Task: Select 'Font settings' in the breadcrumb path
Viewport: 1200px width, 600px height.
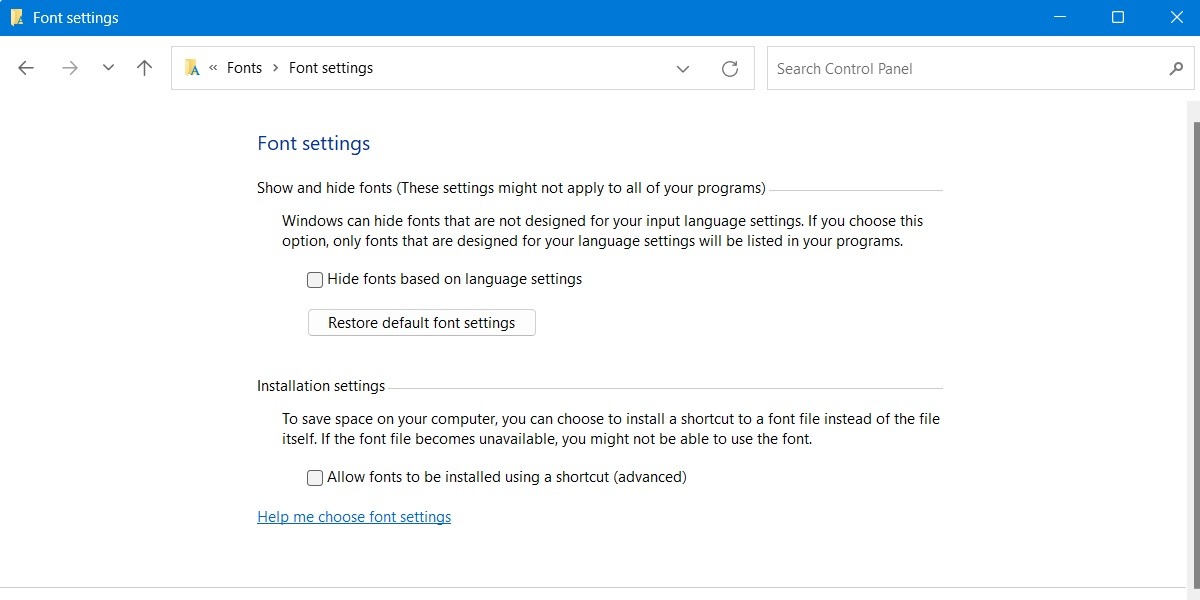Action: pos(330,67)
